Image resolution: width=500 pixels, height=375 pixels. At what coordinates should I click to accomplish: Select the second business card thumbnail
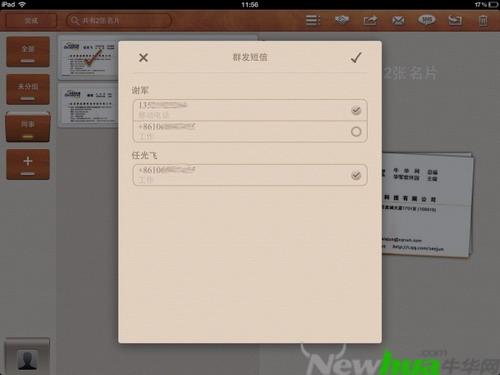[89, 105]
